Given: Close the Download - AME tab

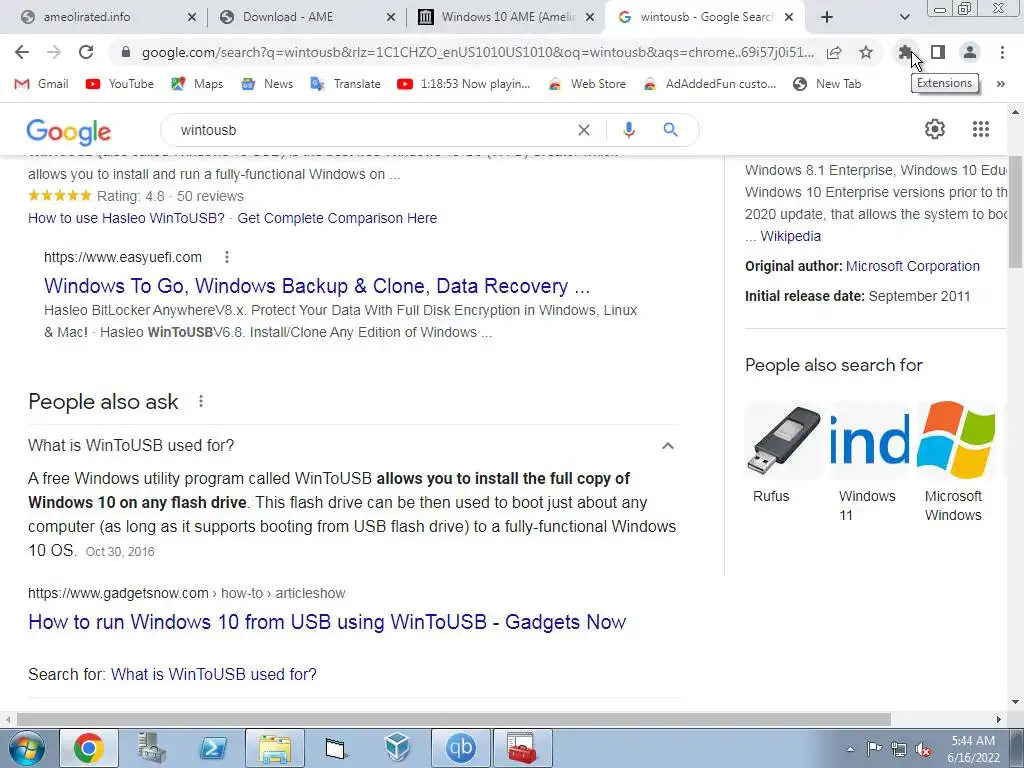Looking at the screenshot, I should click(391, 17).
